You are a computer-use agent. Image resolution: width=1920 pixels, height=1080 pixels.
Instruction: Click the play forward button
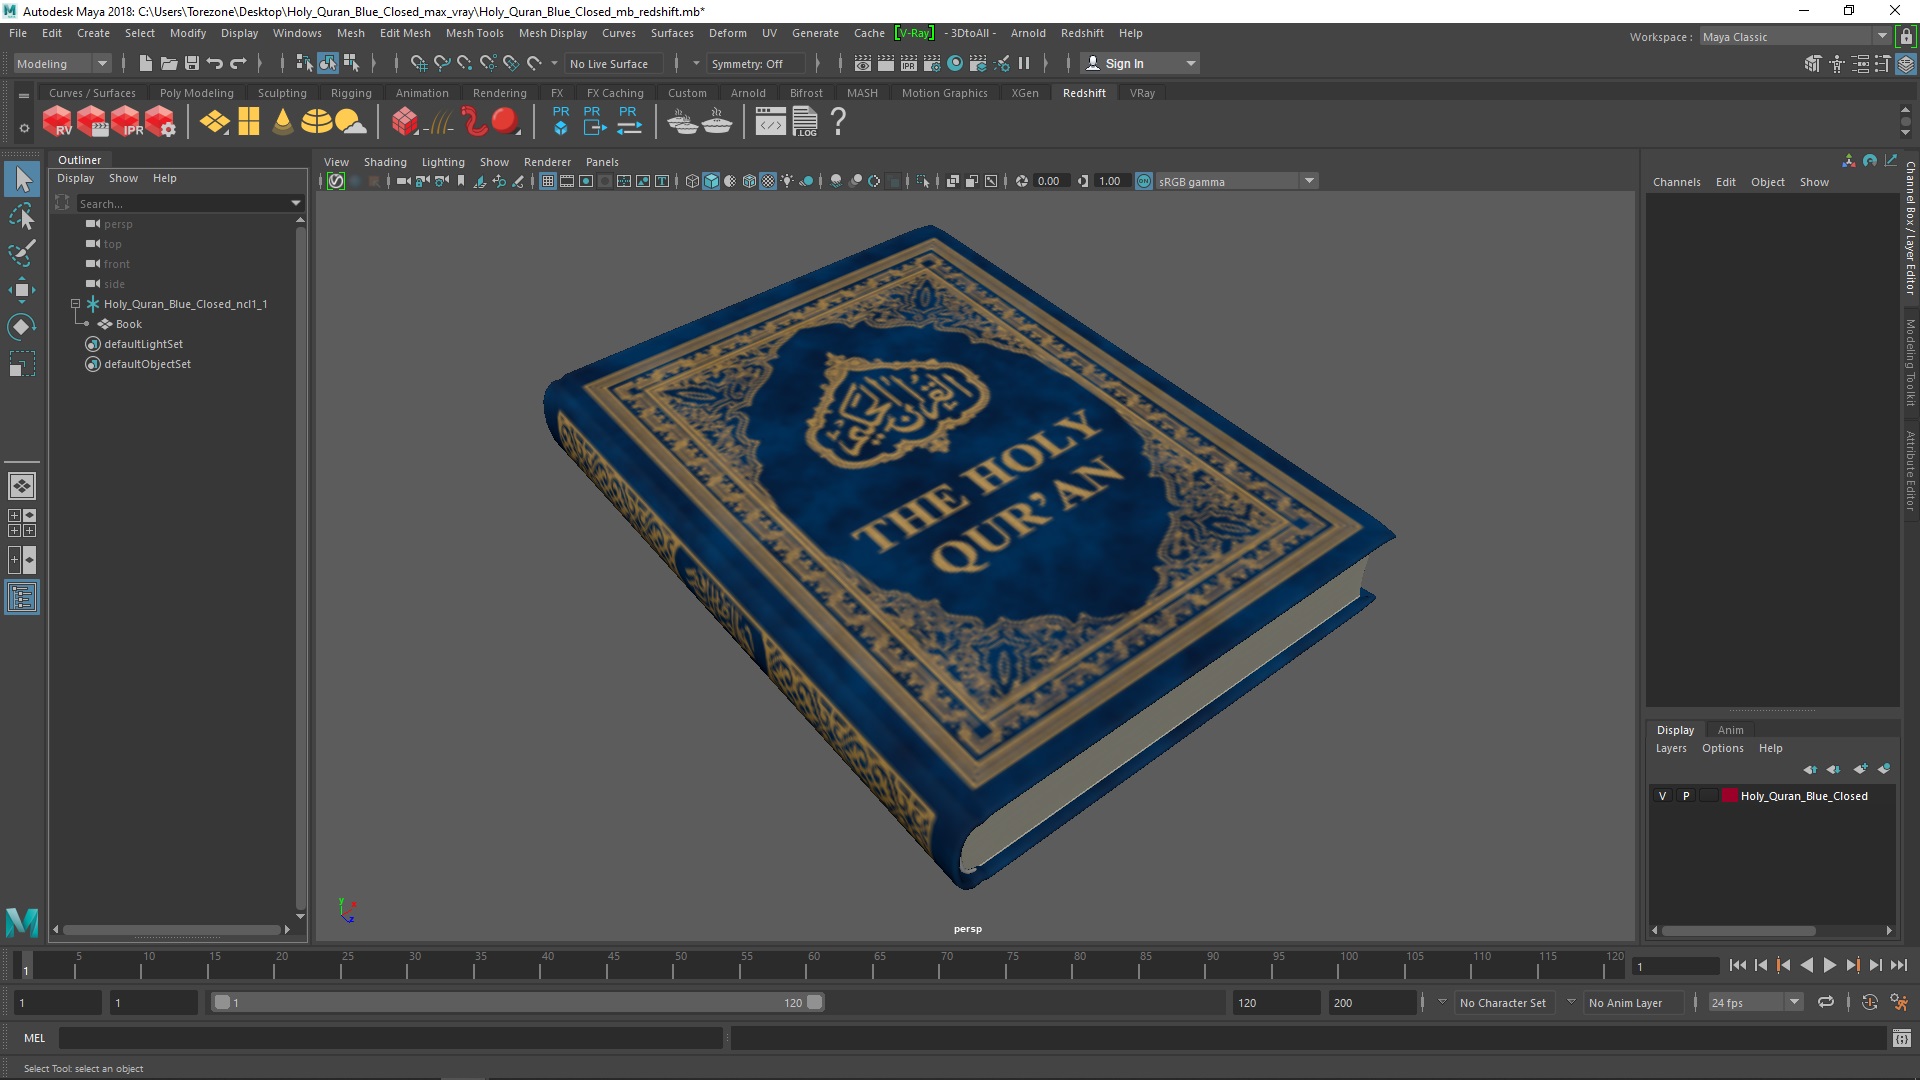(x=1829, y=965)
